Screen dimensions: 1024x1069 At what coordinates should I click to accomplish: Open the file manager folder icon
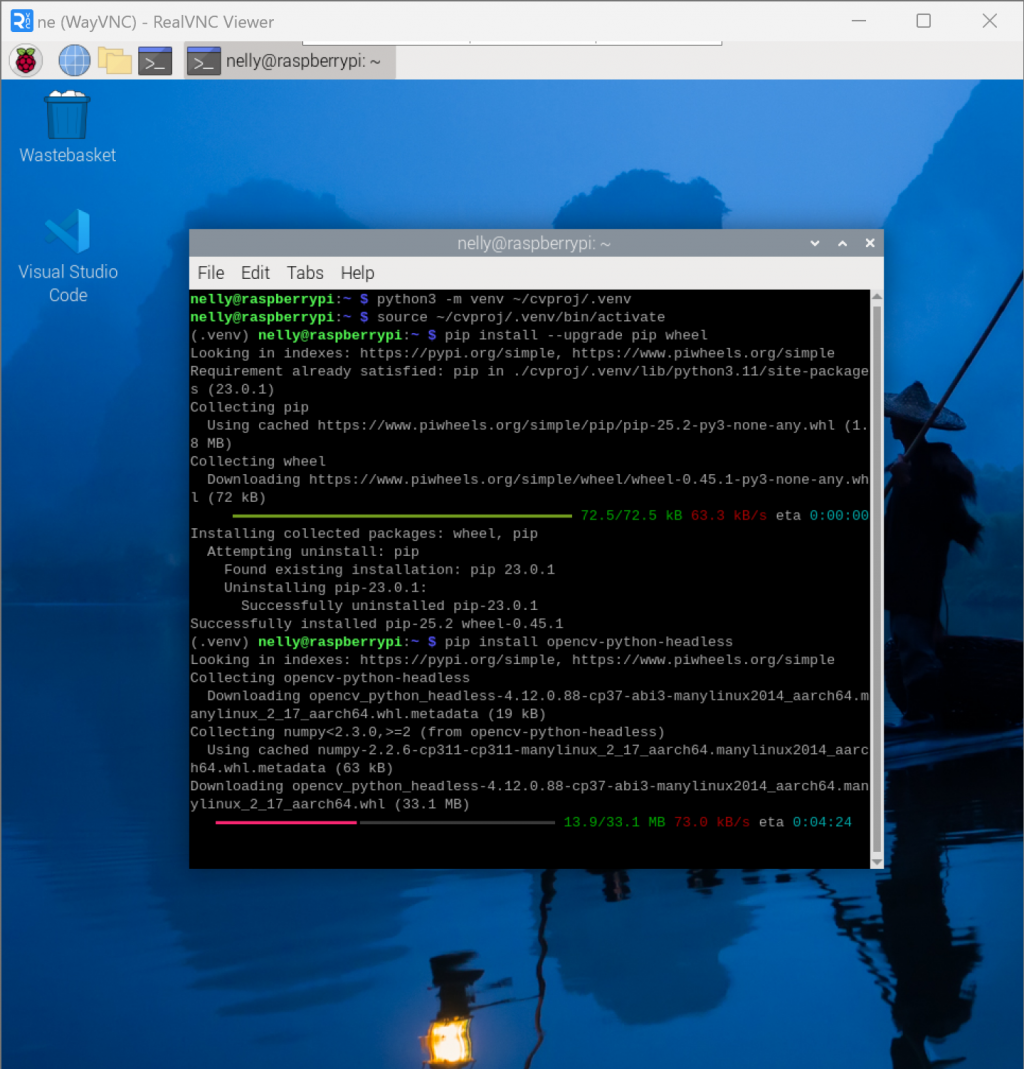[x=115, y=61]
